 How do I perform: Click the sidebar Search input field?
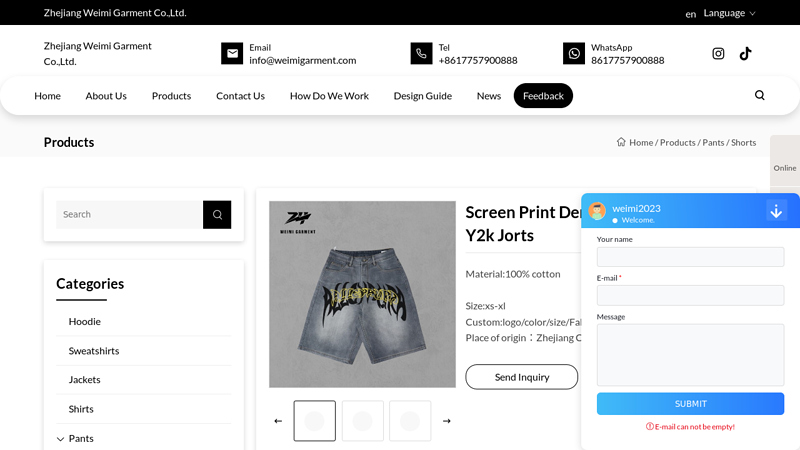pos(130,214)
